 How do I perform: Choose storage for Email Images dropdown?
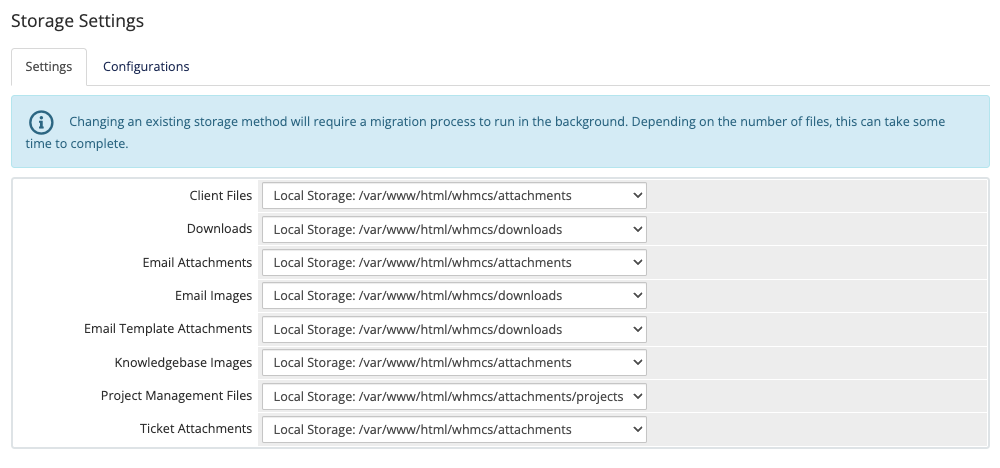pyautogui.click(x=454, y=296)
